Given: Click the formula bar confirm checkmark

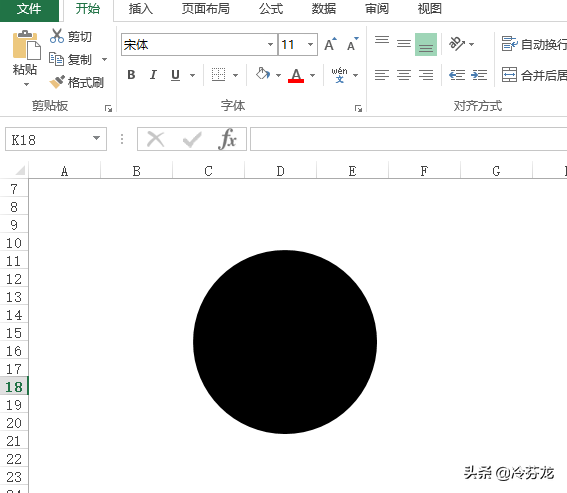Looking at the screenshot, I should click(x=192, y=140).
